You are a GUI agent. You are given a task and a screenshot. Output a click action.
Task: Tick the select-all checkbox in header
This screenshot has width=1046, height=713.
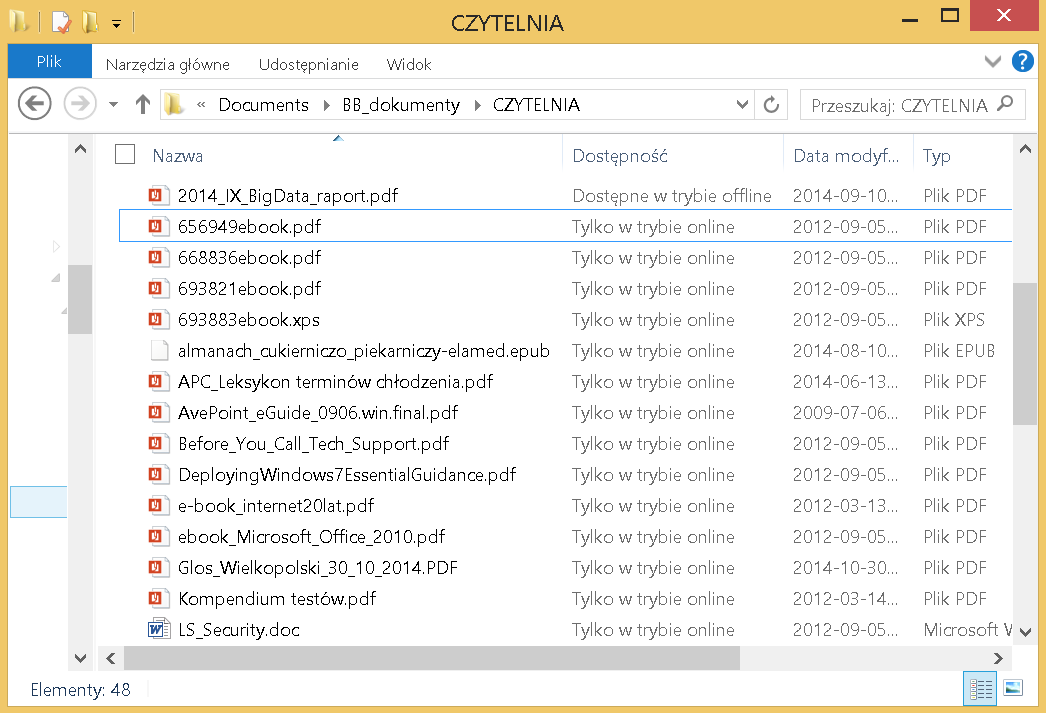click(x=125, y=154)
